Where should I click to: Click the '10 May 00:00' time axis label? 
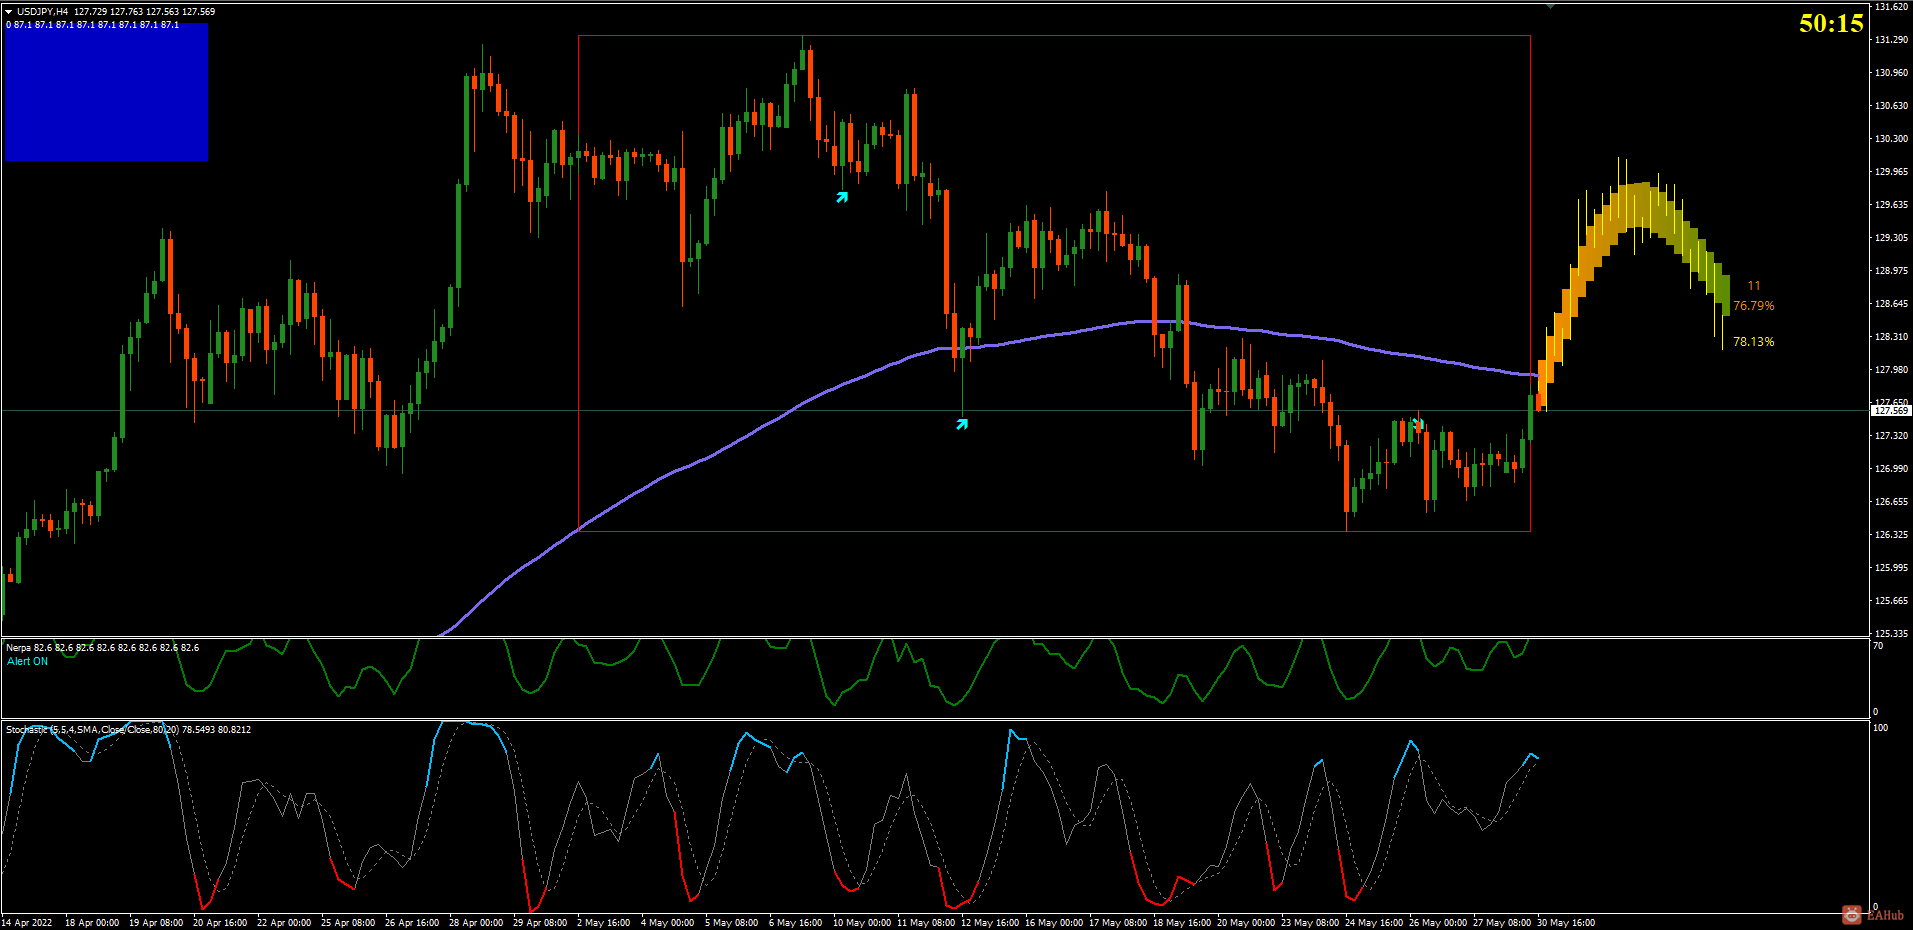tap(862, 923)
